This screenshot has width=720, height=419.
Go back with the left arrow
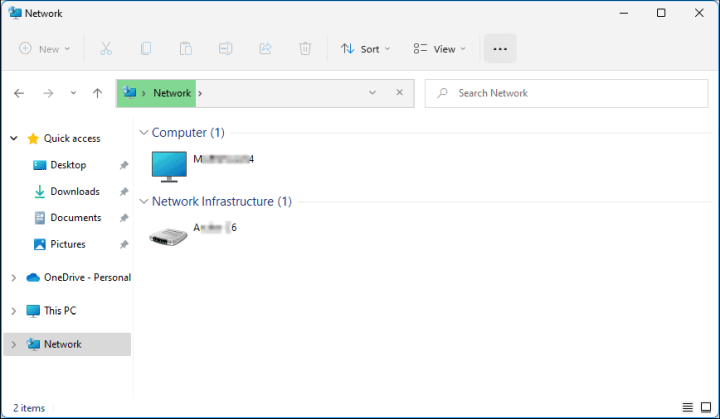(x=19, y=93)
